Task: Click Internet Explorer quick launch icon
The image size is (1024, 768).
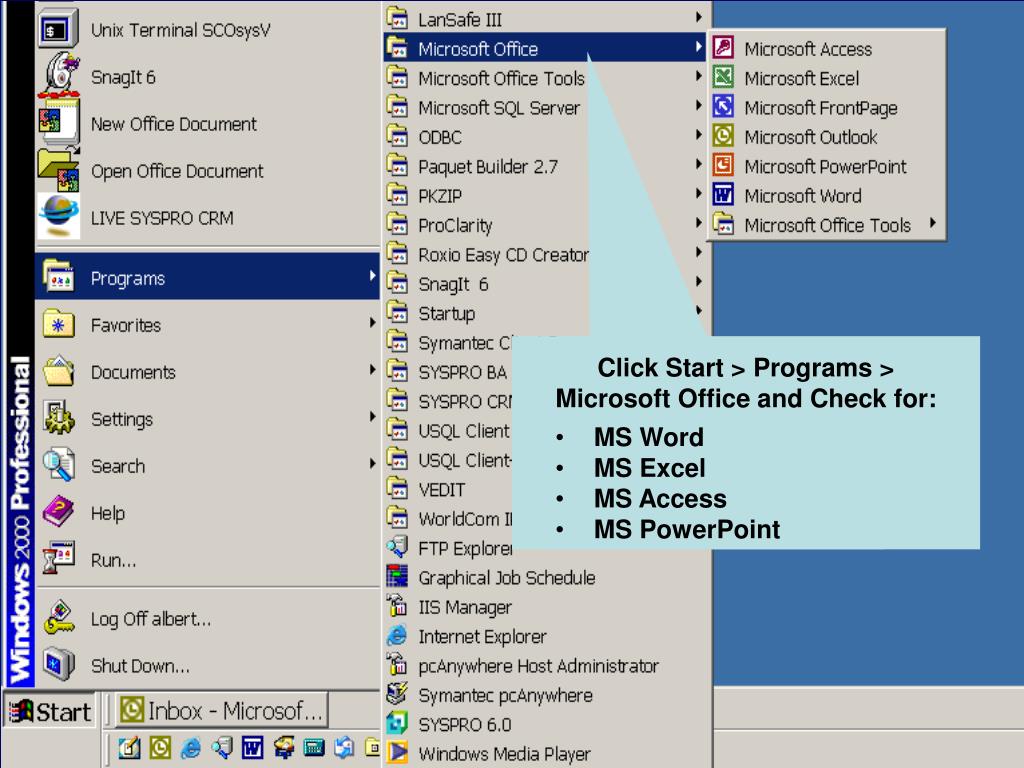Action: pyautogui.click(x=191, y=748)
